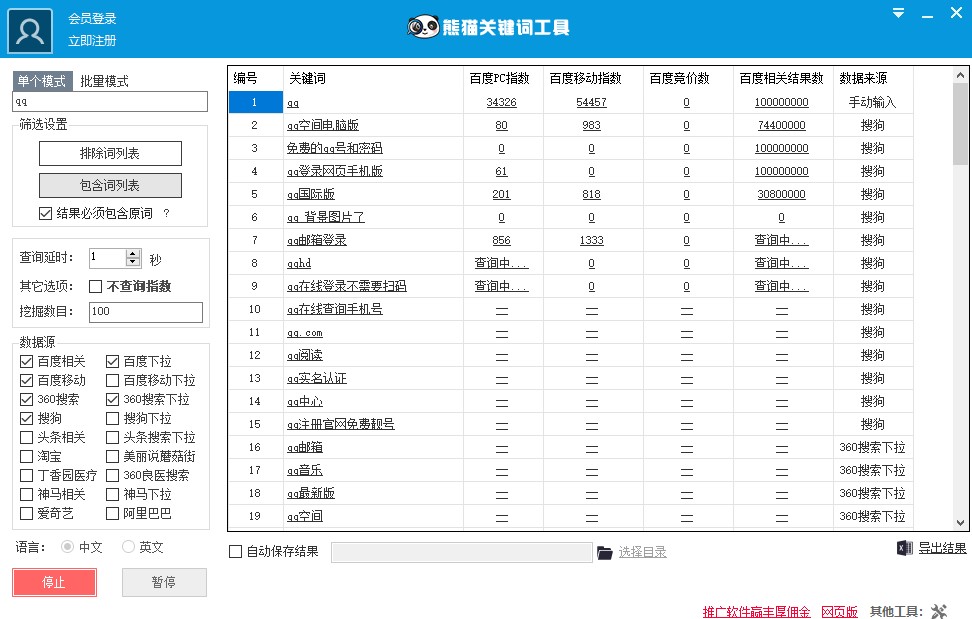Uncheck 百度相关 data source

click(26, 361)
